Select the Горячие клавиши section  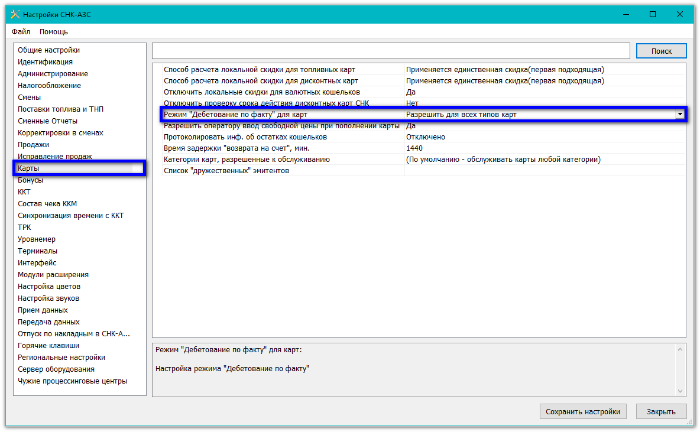48,345
